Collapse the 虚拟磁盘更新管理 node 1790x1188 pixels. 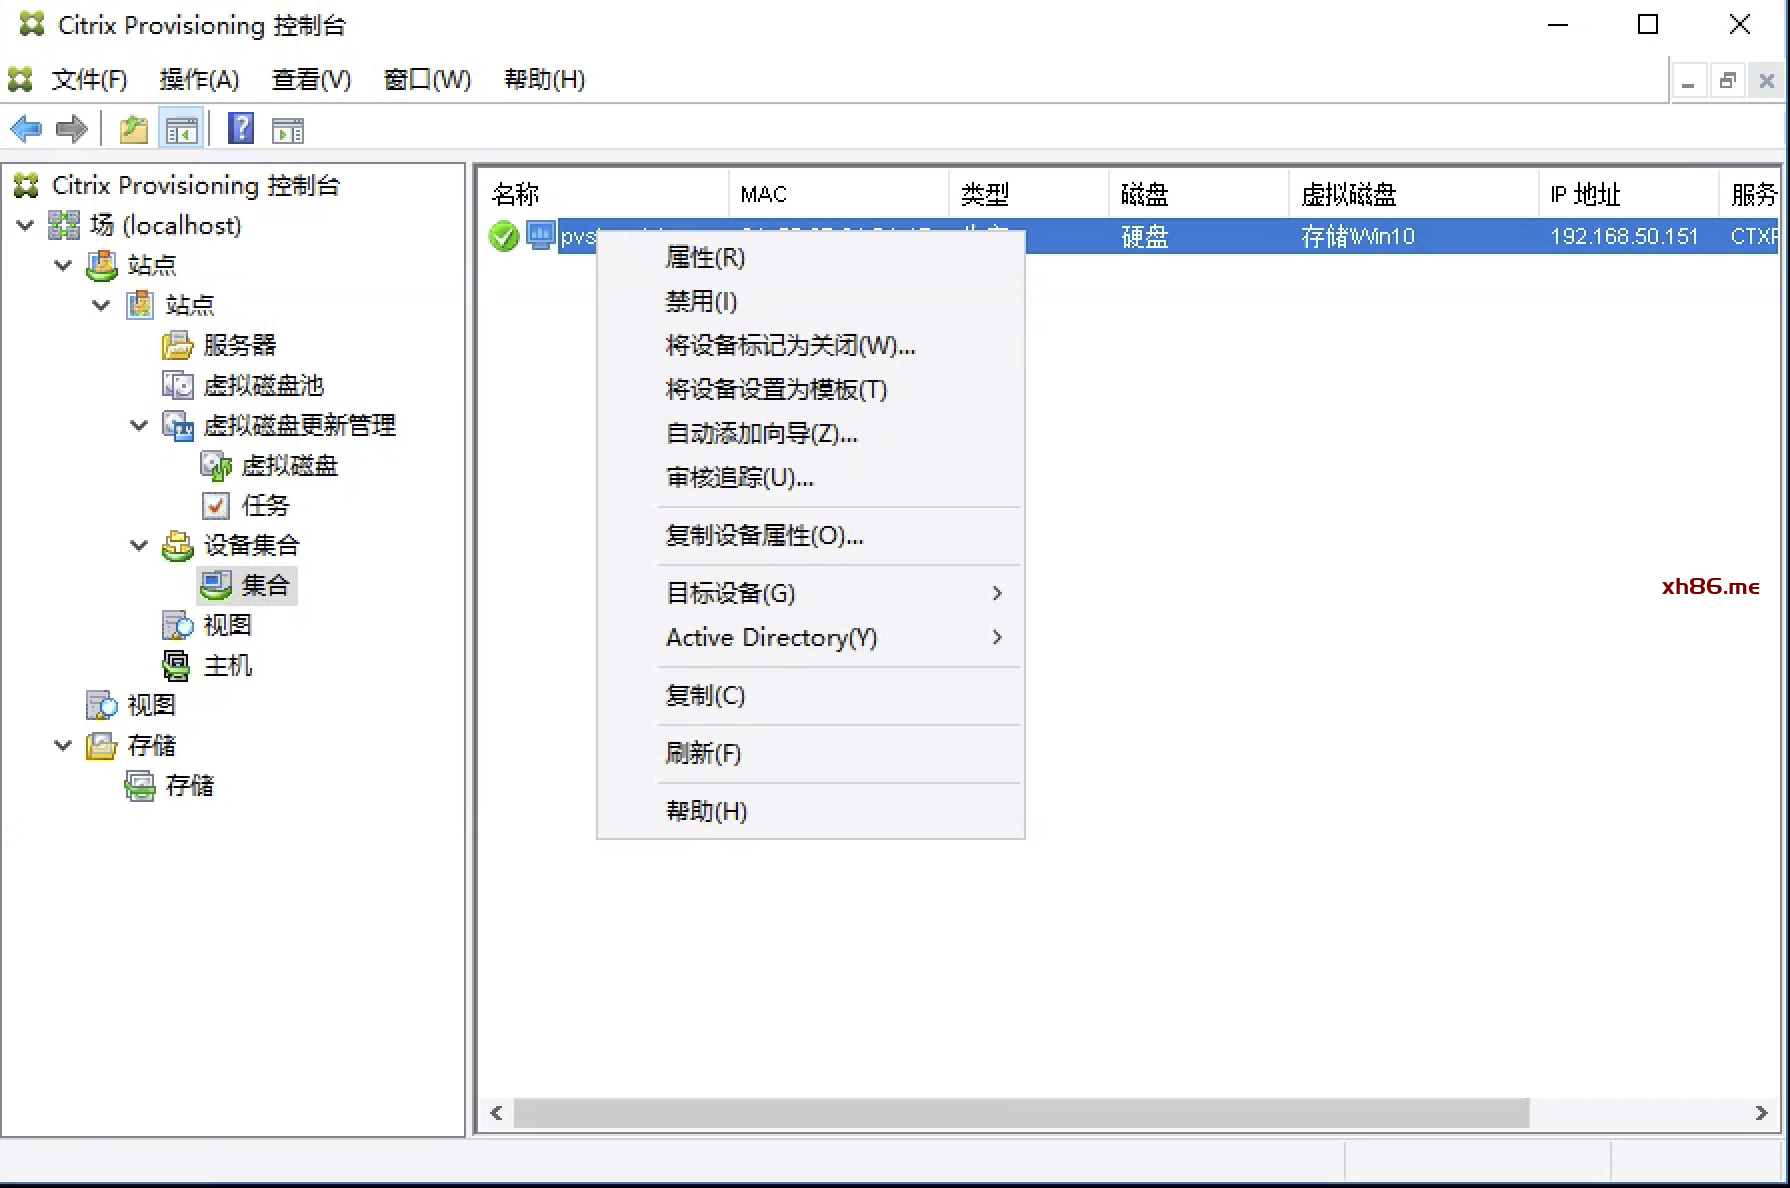139,425
